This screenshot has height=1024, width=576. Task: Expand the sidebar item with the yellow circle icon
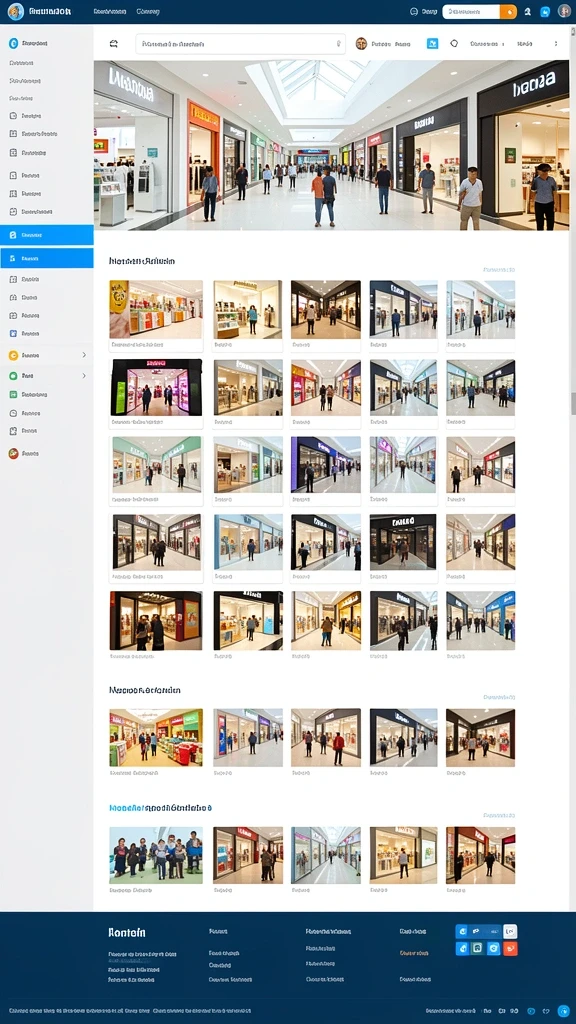(x=46, y=355)
